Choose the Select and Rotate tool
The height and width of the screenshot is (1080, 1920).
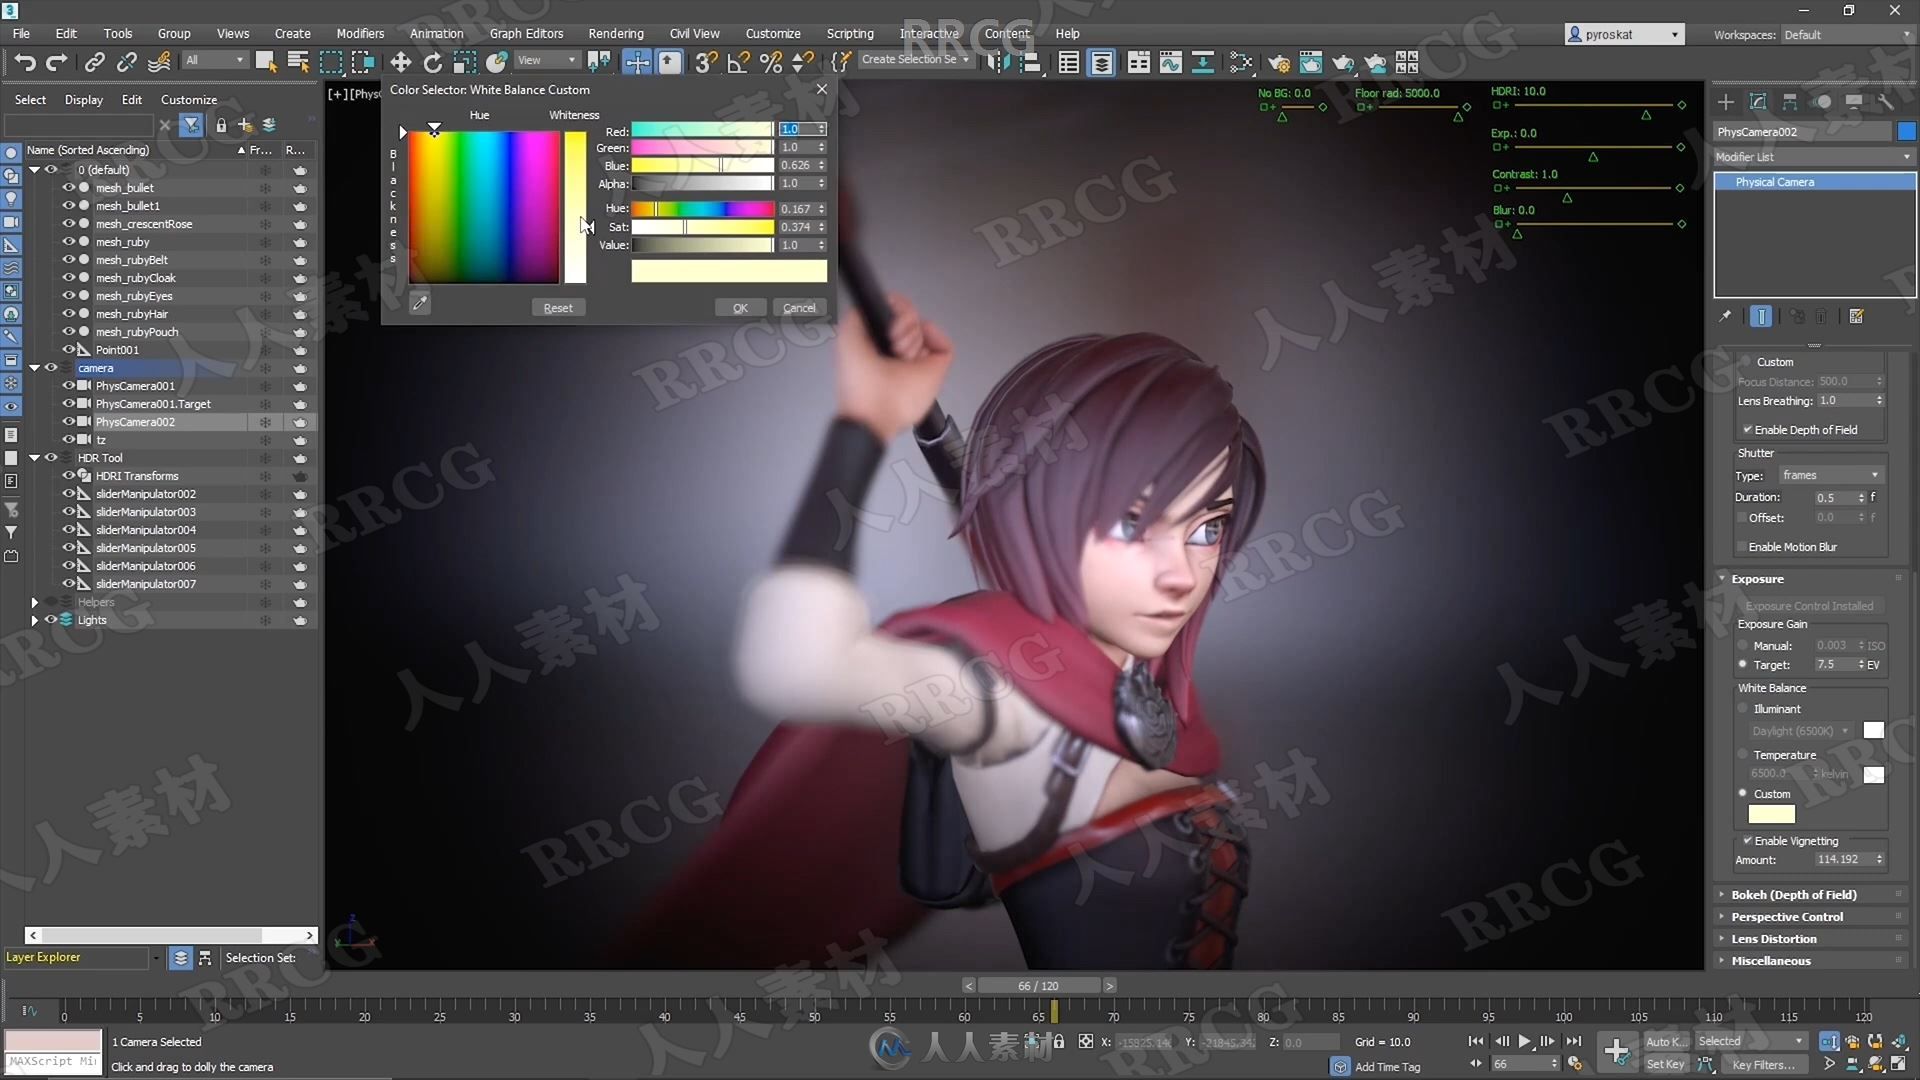pyautogui.click(x=432, y=62)
